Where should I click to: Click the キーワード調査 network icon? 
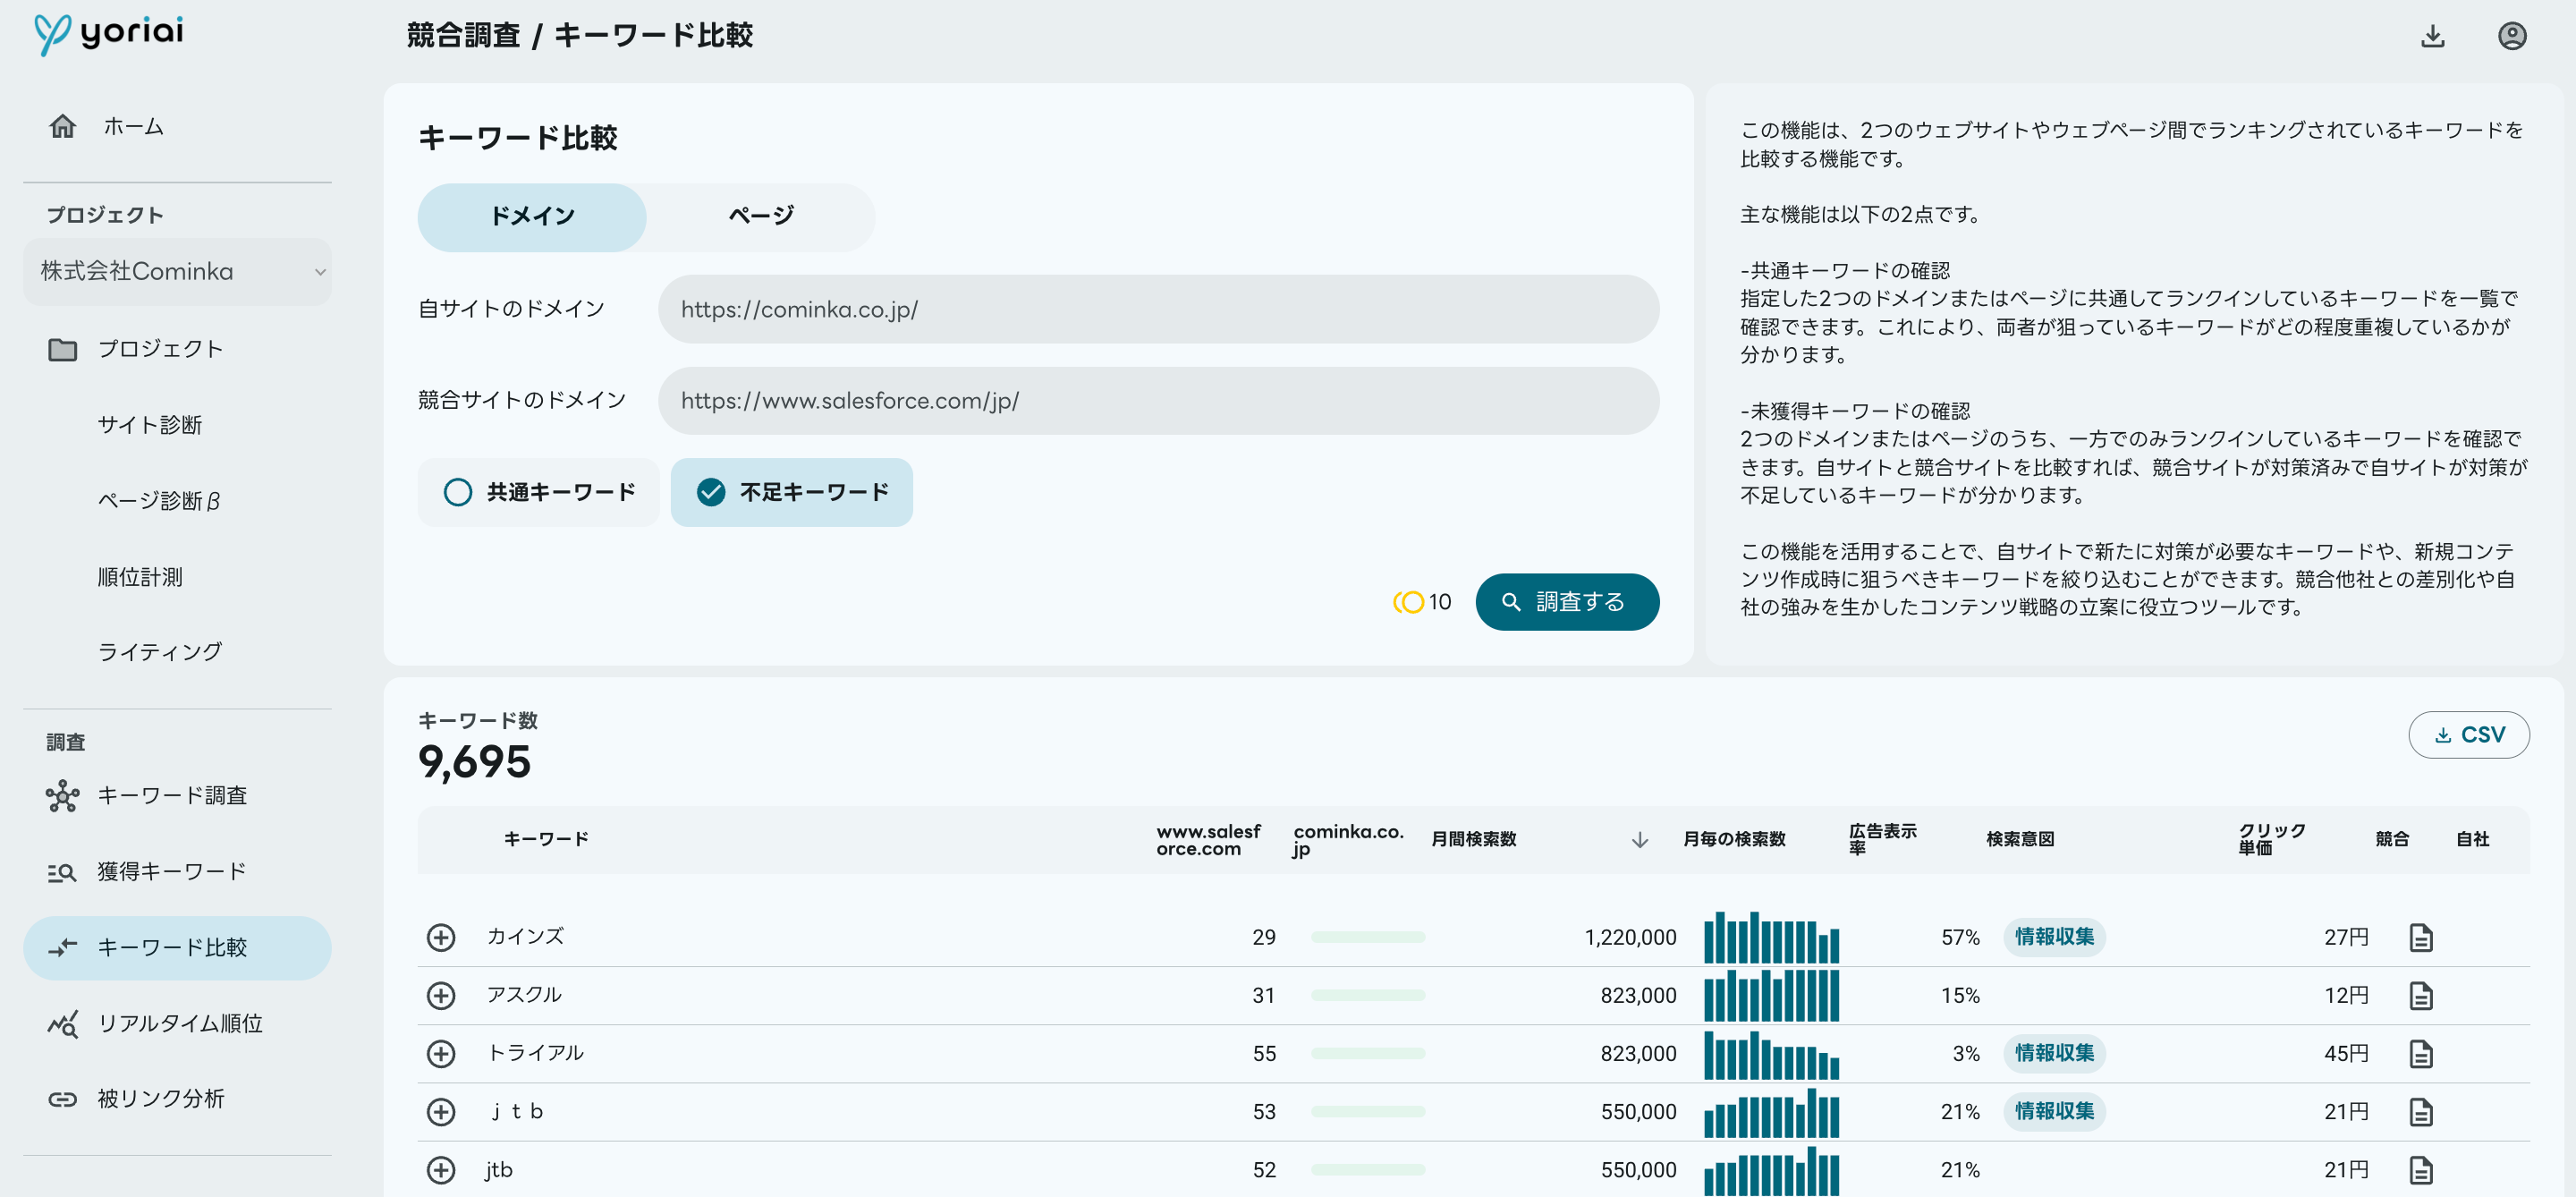tap(63, 795)
